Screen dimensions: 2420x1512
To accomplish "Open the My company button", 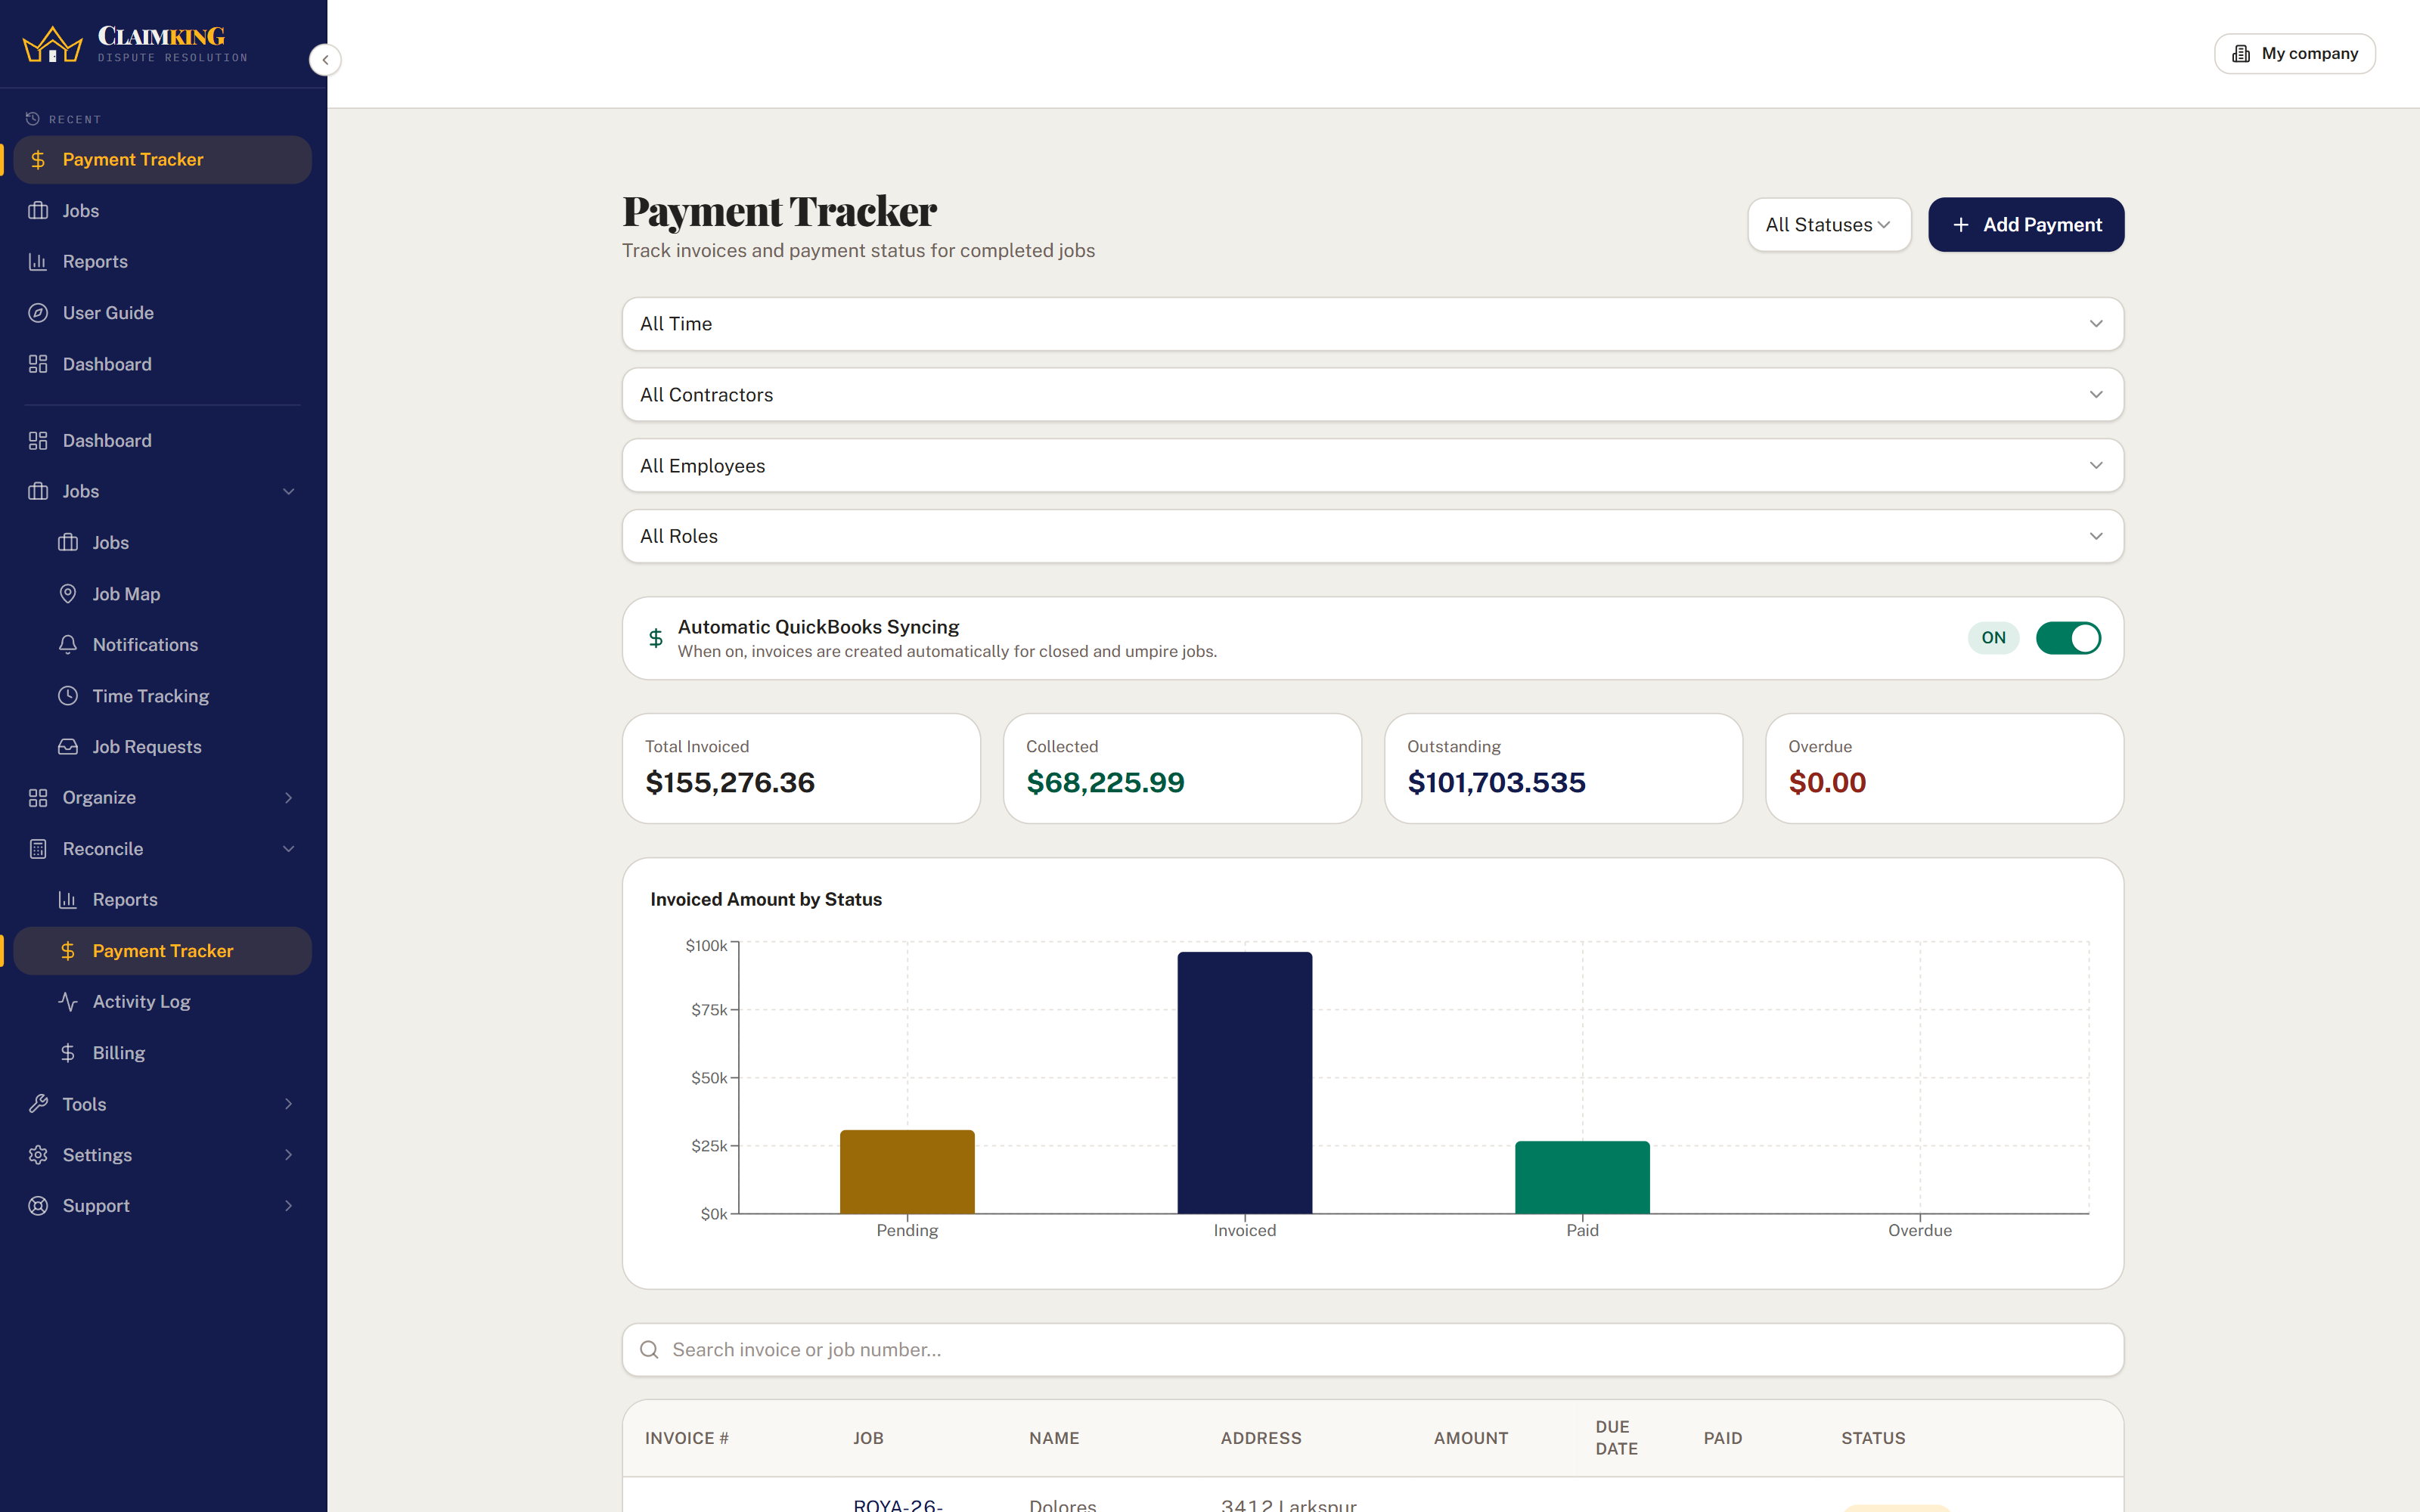I will [2294, 54].
